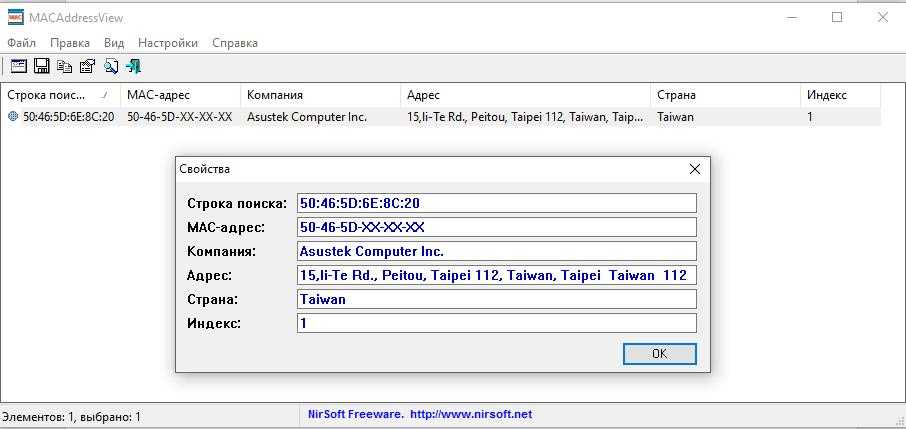Viewport: 906px width, 429px height.
Task: Click the MACAddressView title bar app icon
Action: pyautogui.click(x=15, y=16)
